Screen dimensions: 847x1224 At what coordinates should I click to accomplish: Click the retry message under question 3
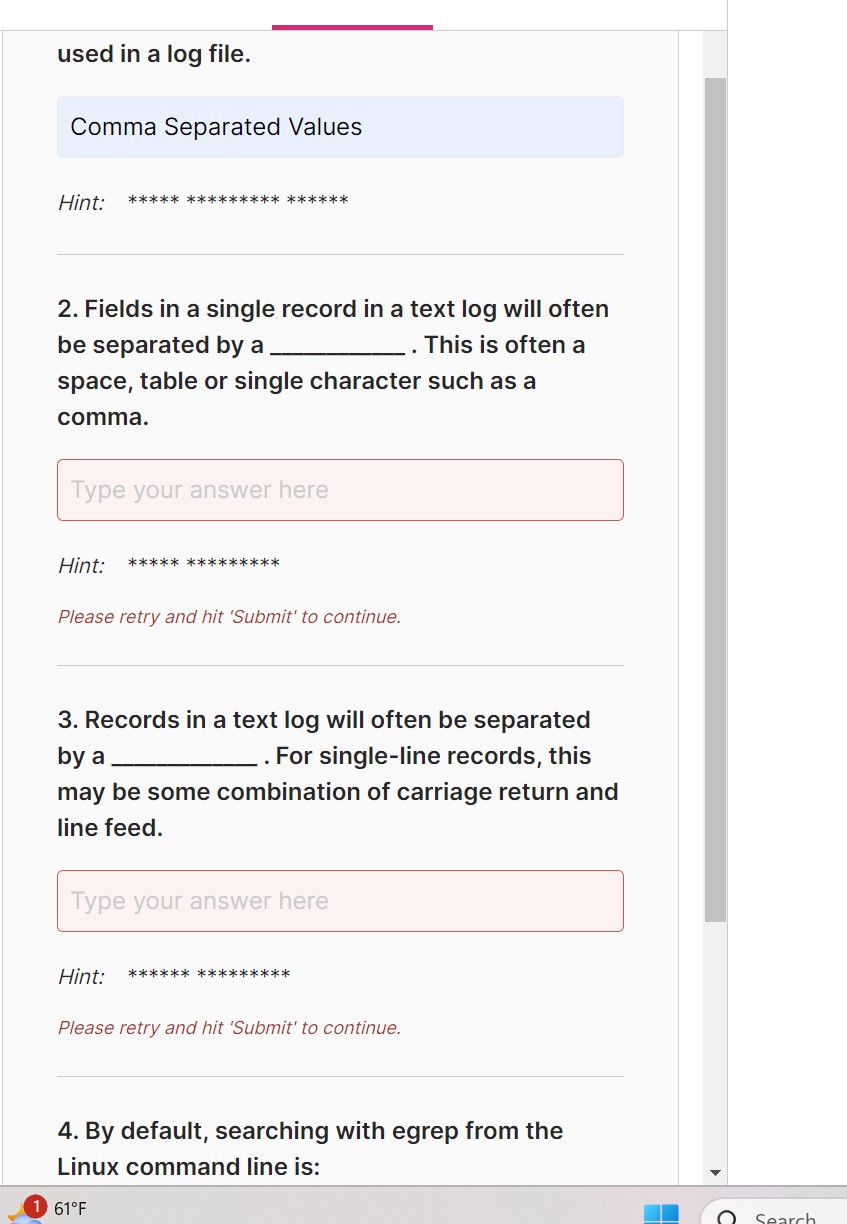coord(229,1028)
